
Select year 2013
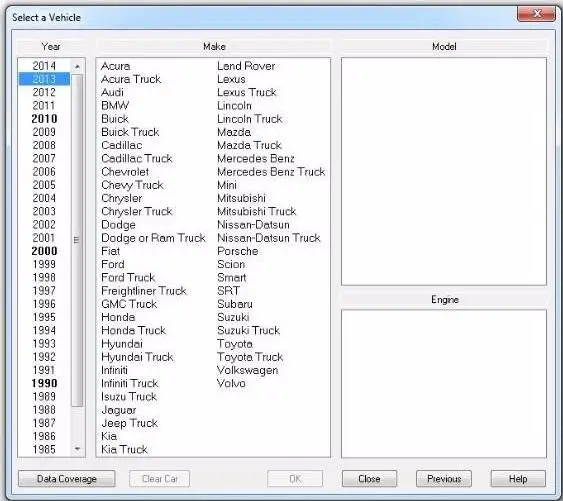[44, 79]
